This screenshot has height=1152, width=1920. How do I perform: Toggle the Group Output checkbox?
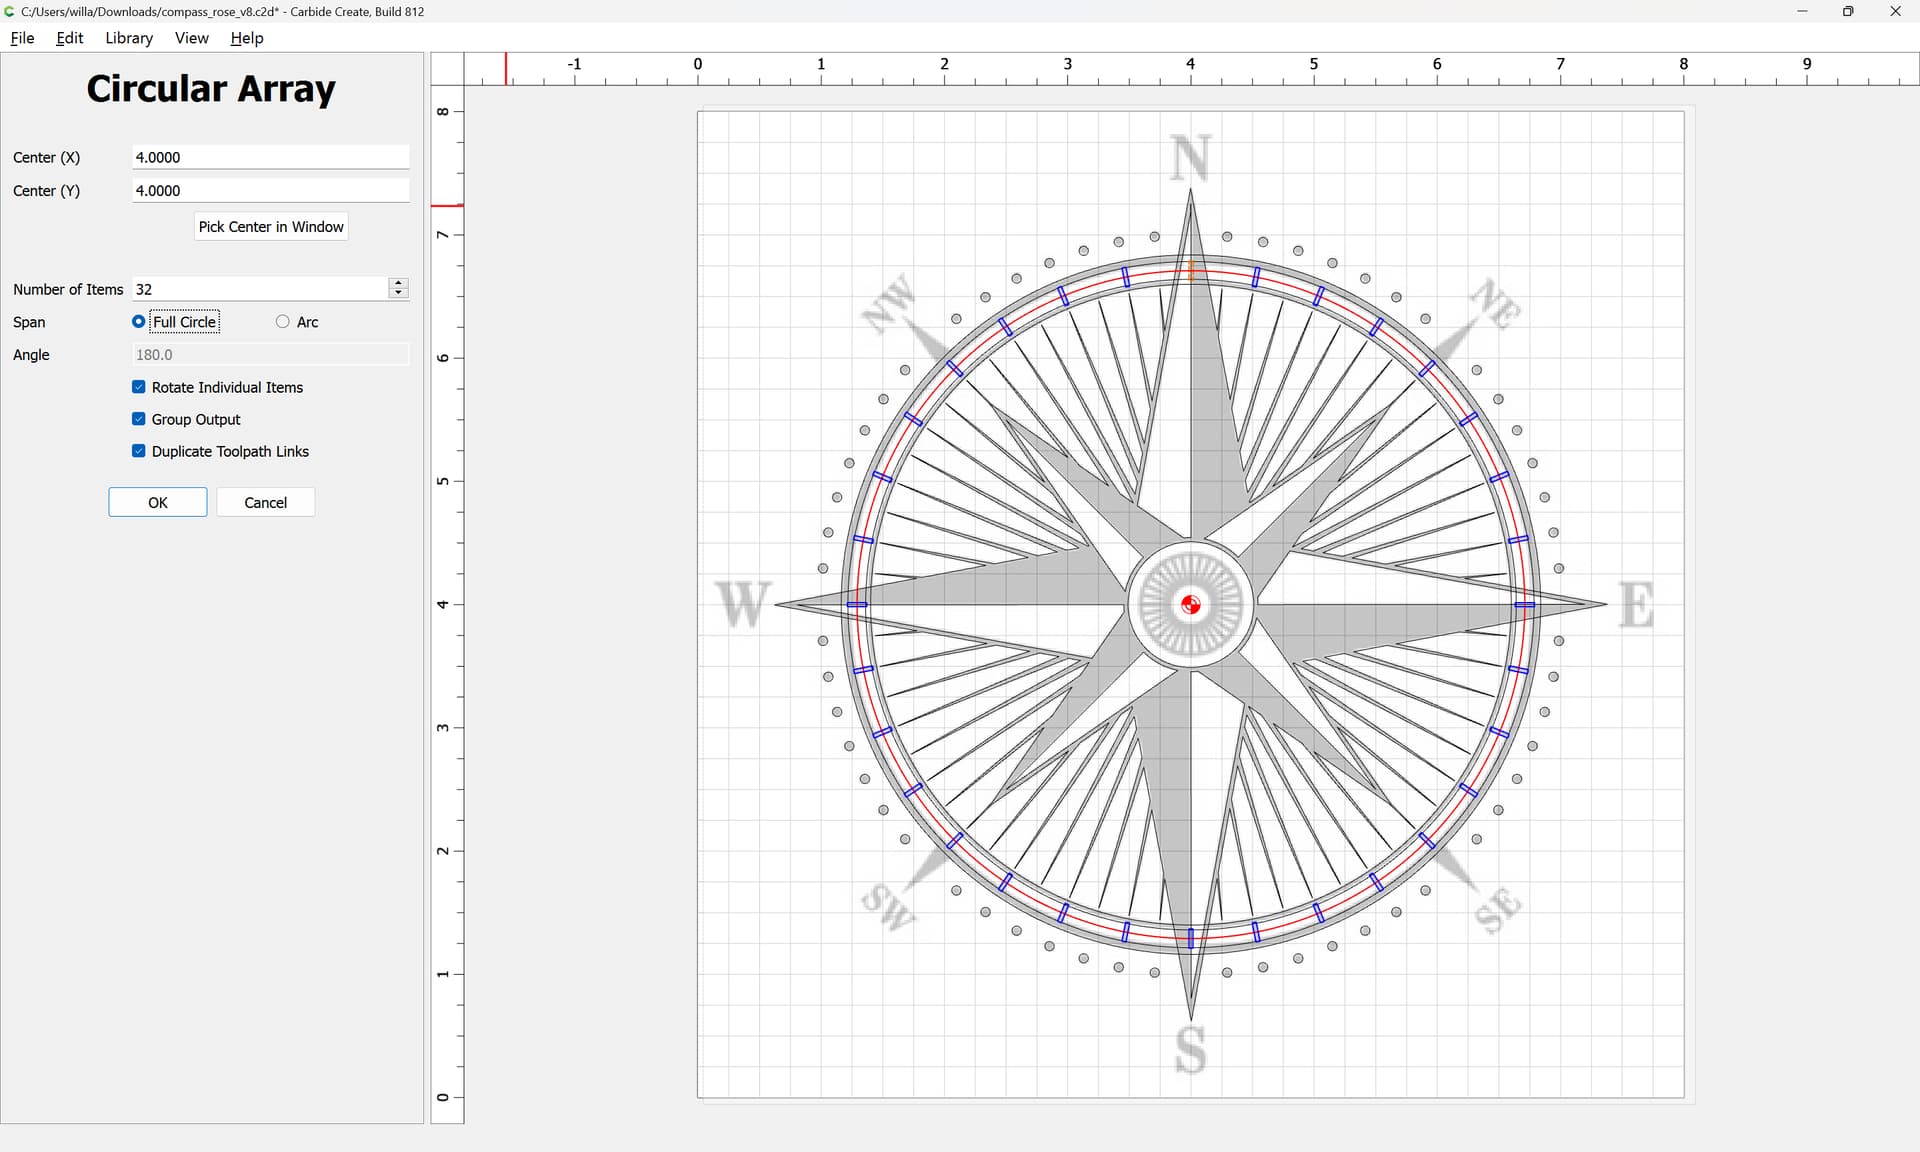(x=139, y=419)
